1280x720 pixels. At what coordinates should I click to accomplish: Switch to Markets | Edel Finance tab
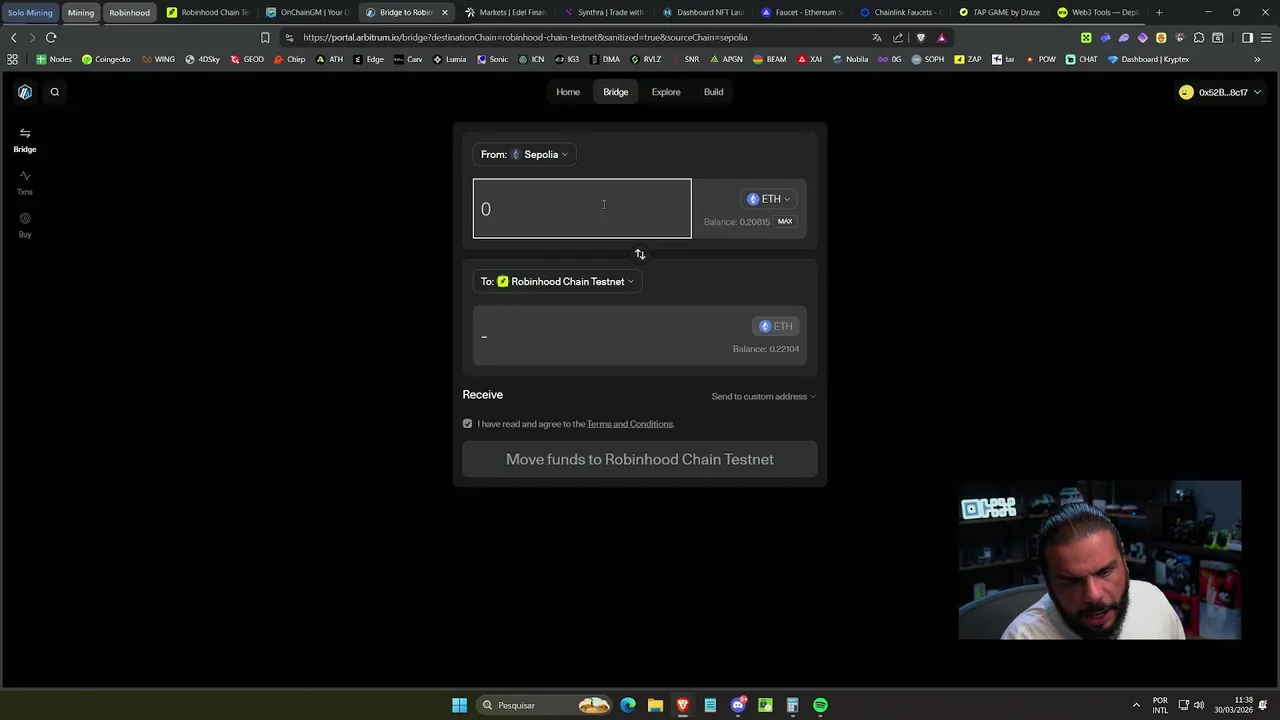tap(505, 12)
